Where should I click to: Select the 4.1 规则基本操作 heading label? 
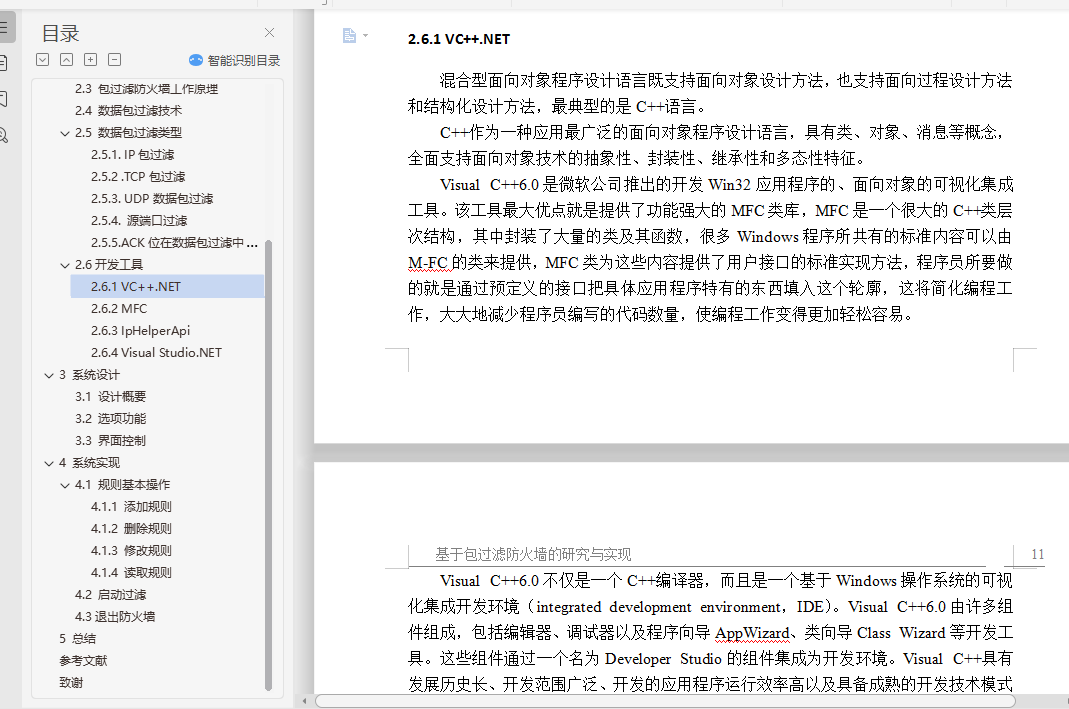point(123,485)
